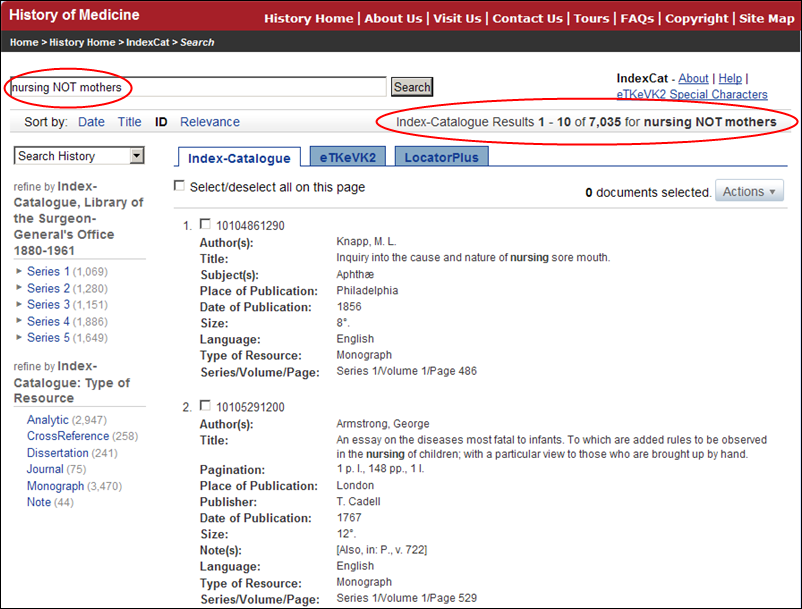Open the Search History dropdown
Screen dimensions: 802x609
click(x=79, y=156)
